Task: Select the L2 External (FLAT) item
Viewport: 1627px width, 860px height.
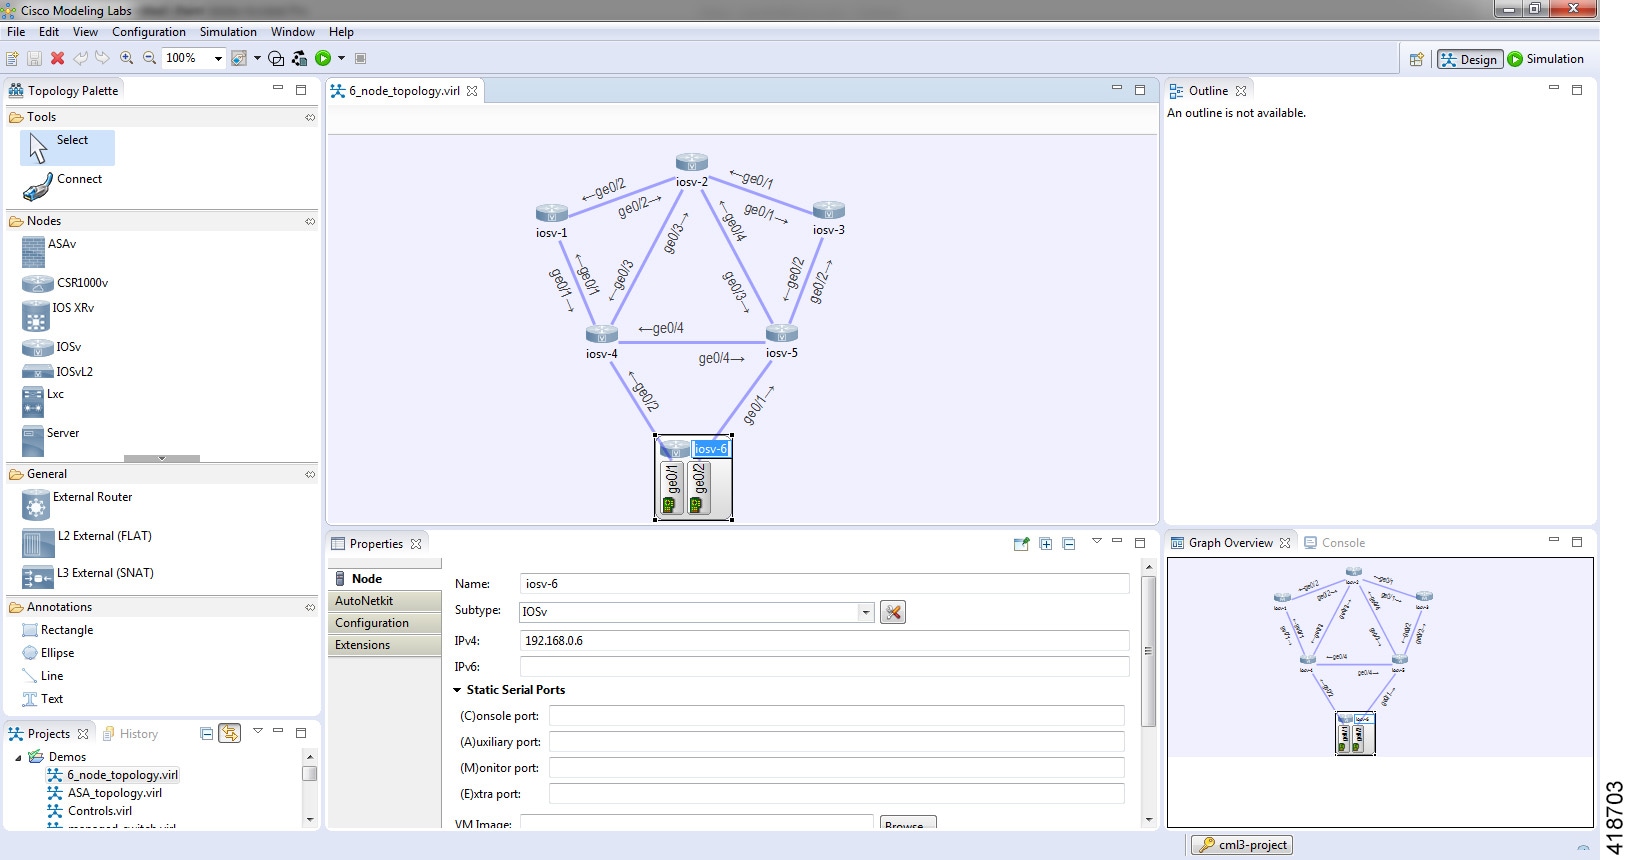Action: click(x=87, y=543)
